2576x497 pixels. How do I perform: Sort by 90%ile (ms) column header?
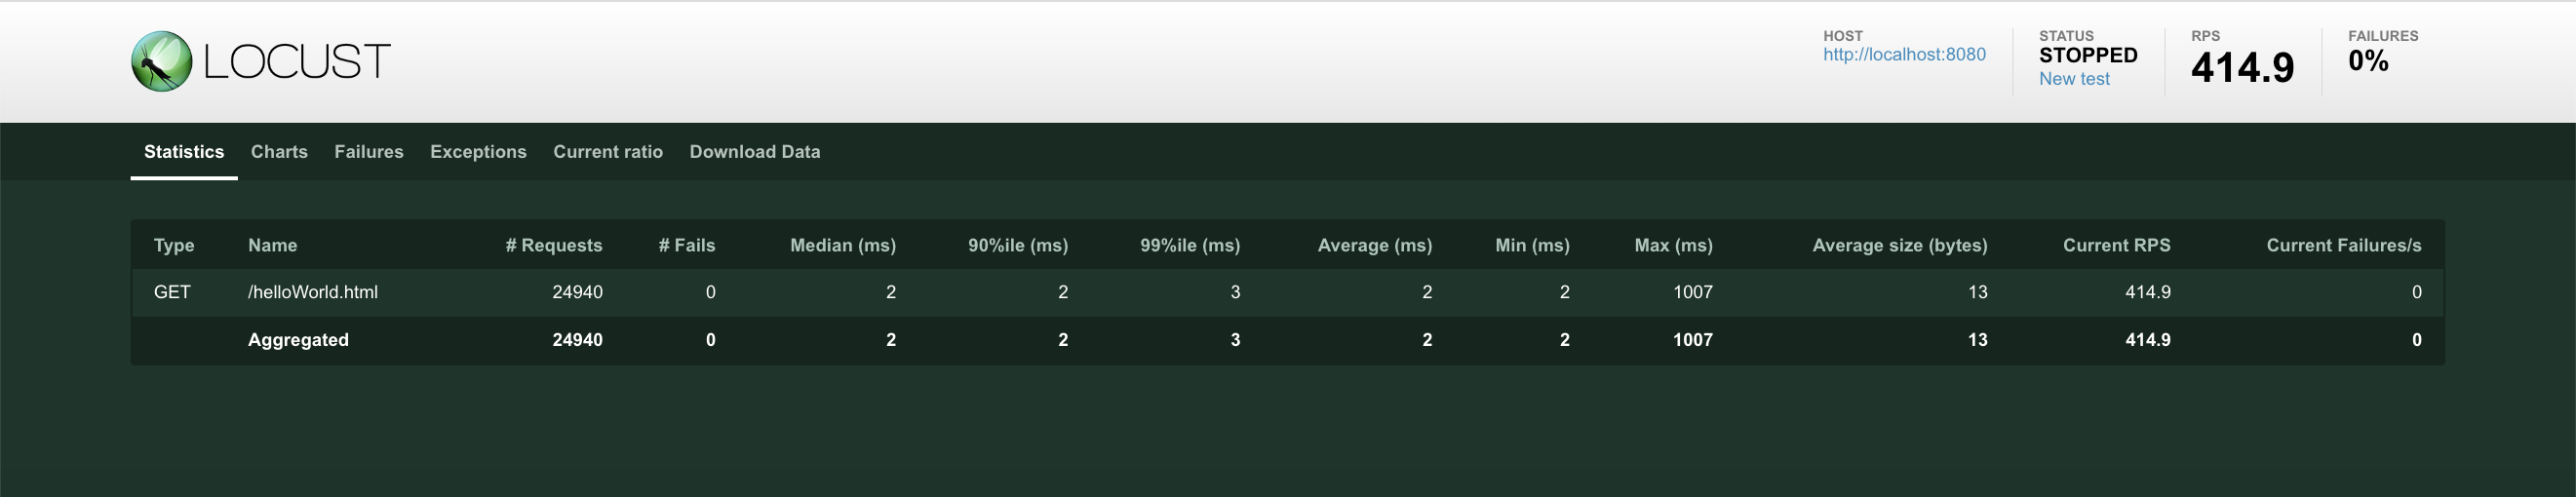(x=1018, y=245)
